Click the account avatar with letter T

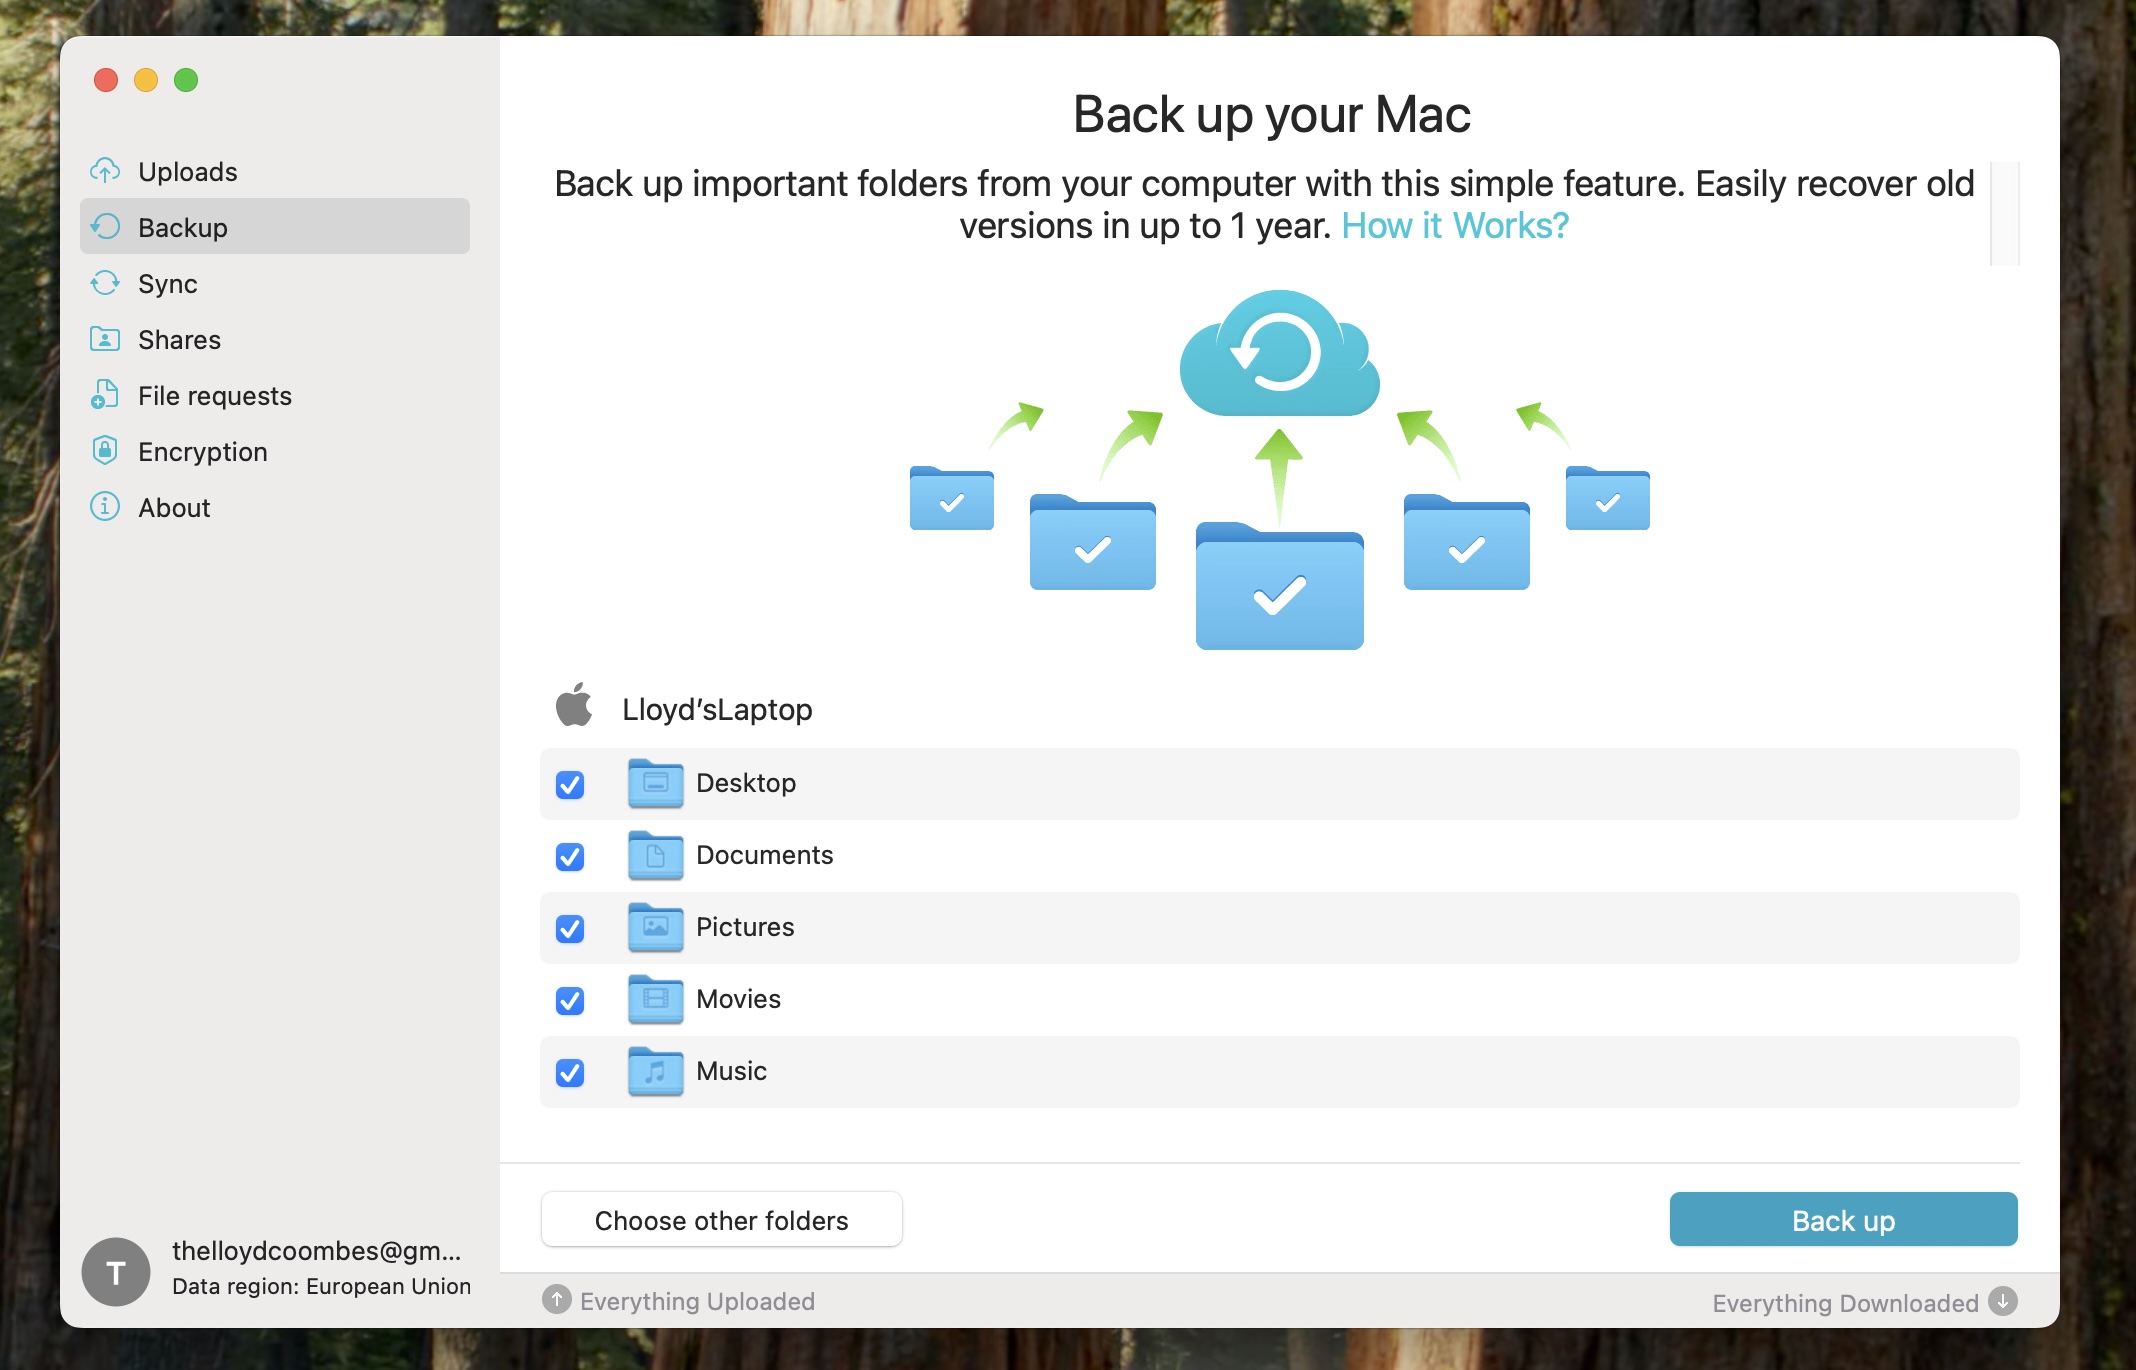pyautogui.click(x=116, y=1271)
